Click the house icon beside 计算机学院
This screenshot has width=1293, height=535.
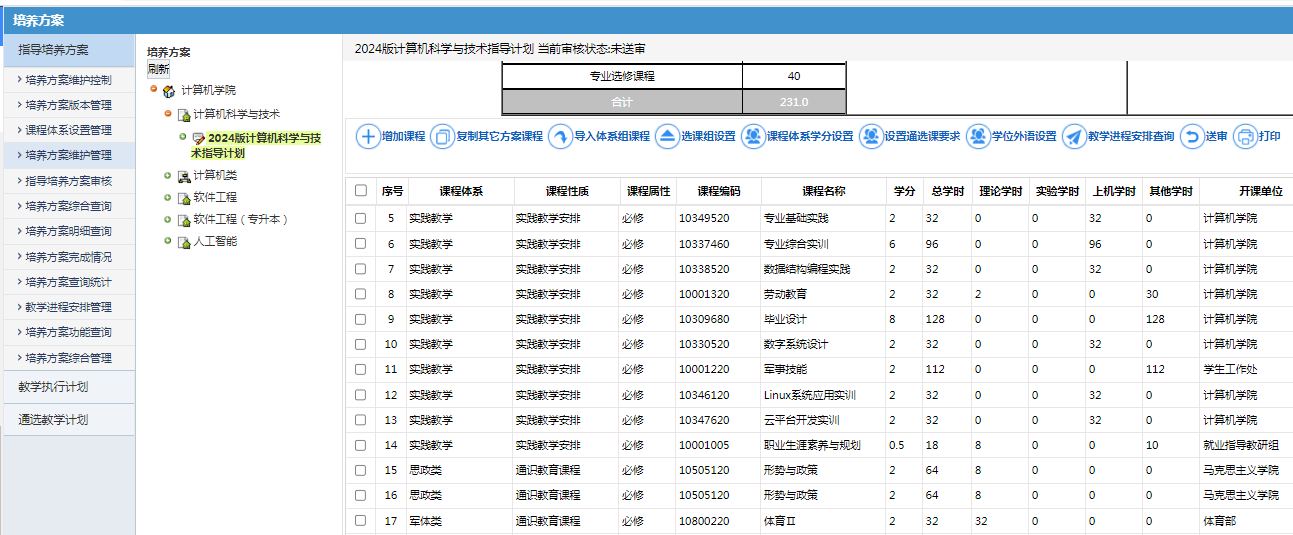[x=168, y=91]
